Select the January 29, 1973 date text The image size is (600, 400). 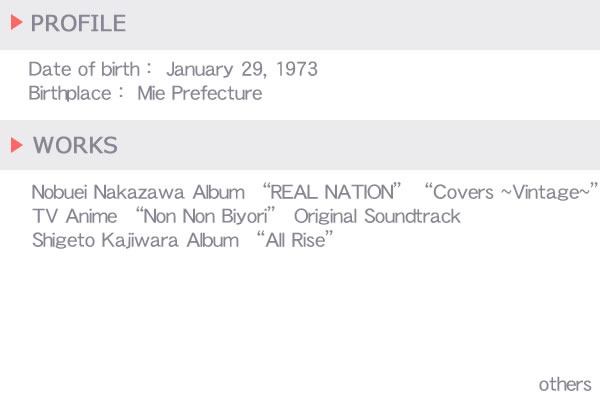242,69
